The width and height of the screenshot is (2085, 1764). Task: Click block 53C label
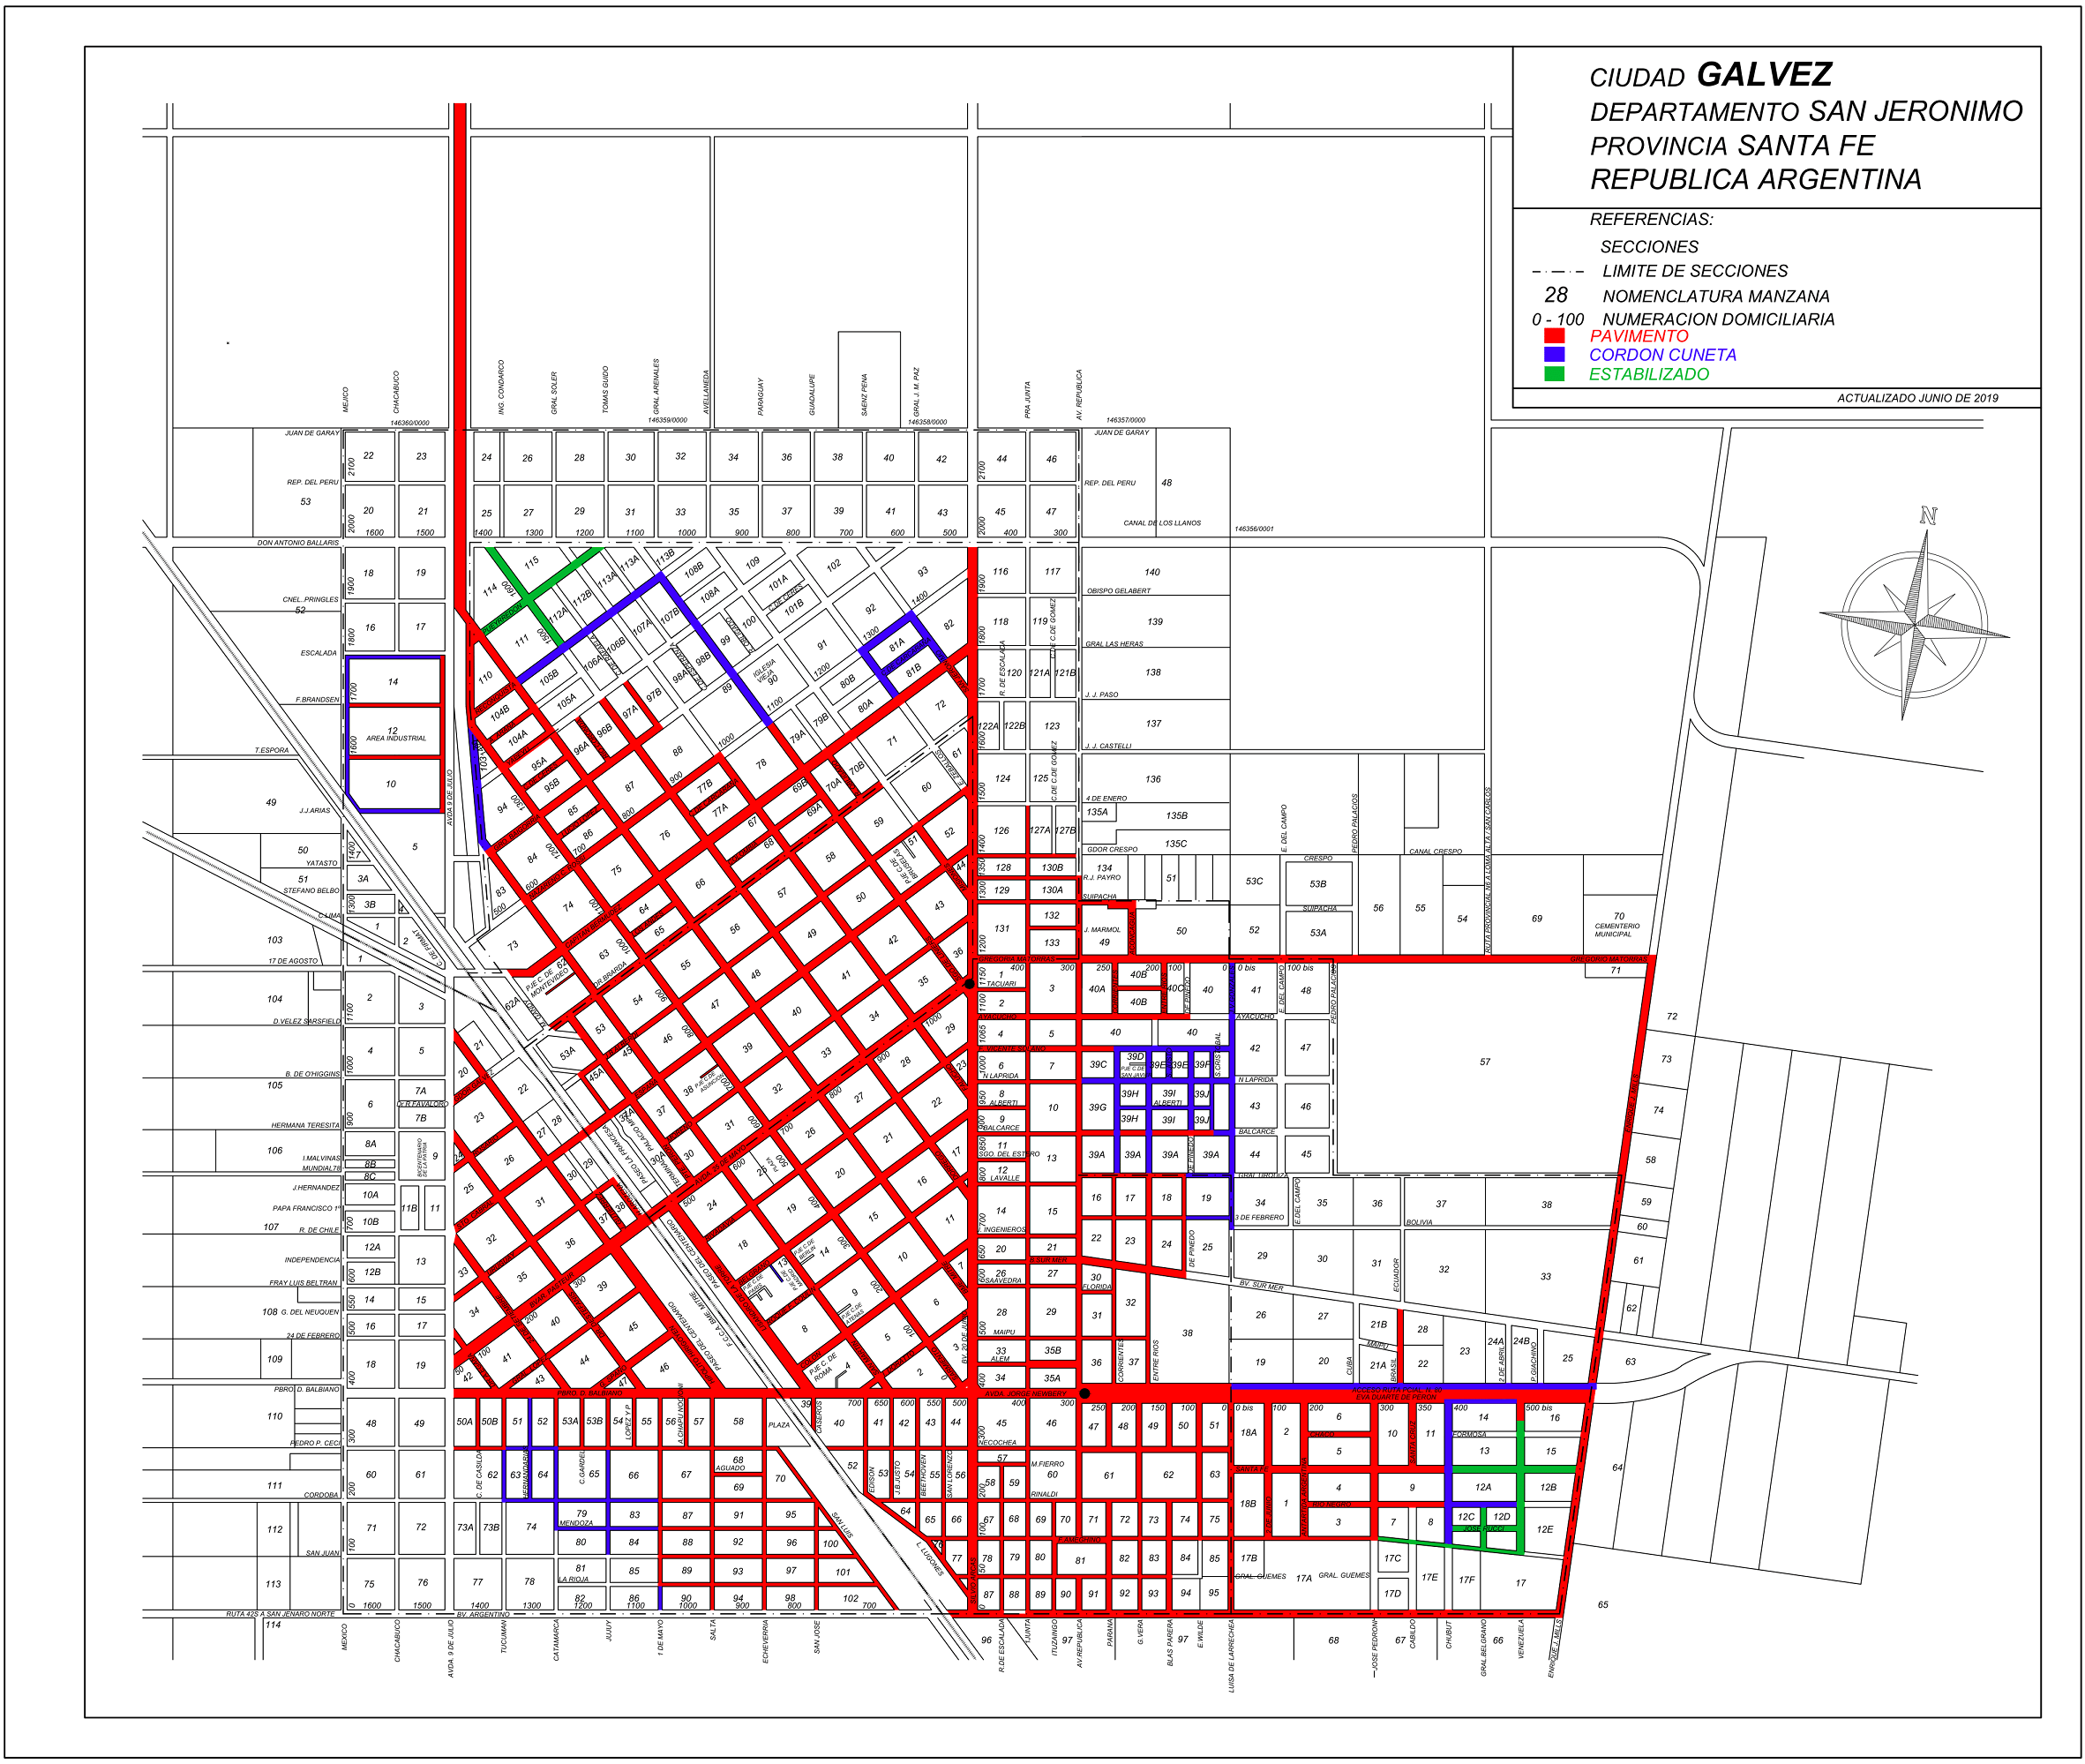pyautogui.click(x=1254, y=881)
